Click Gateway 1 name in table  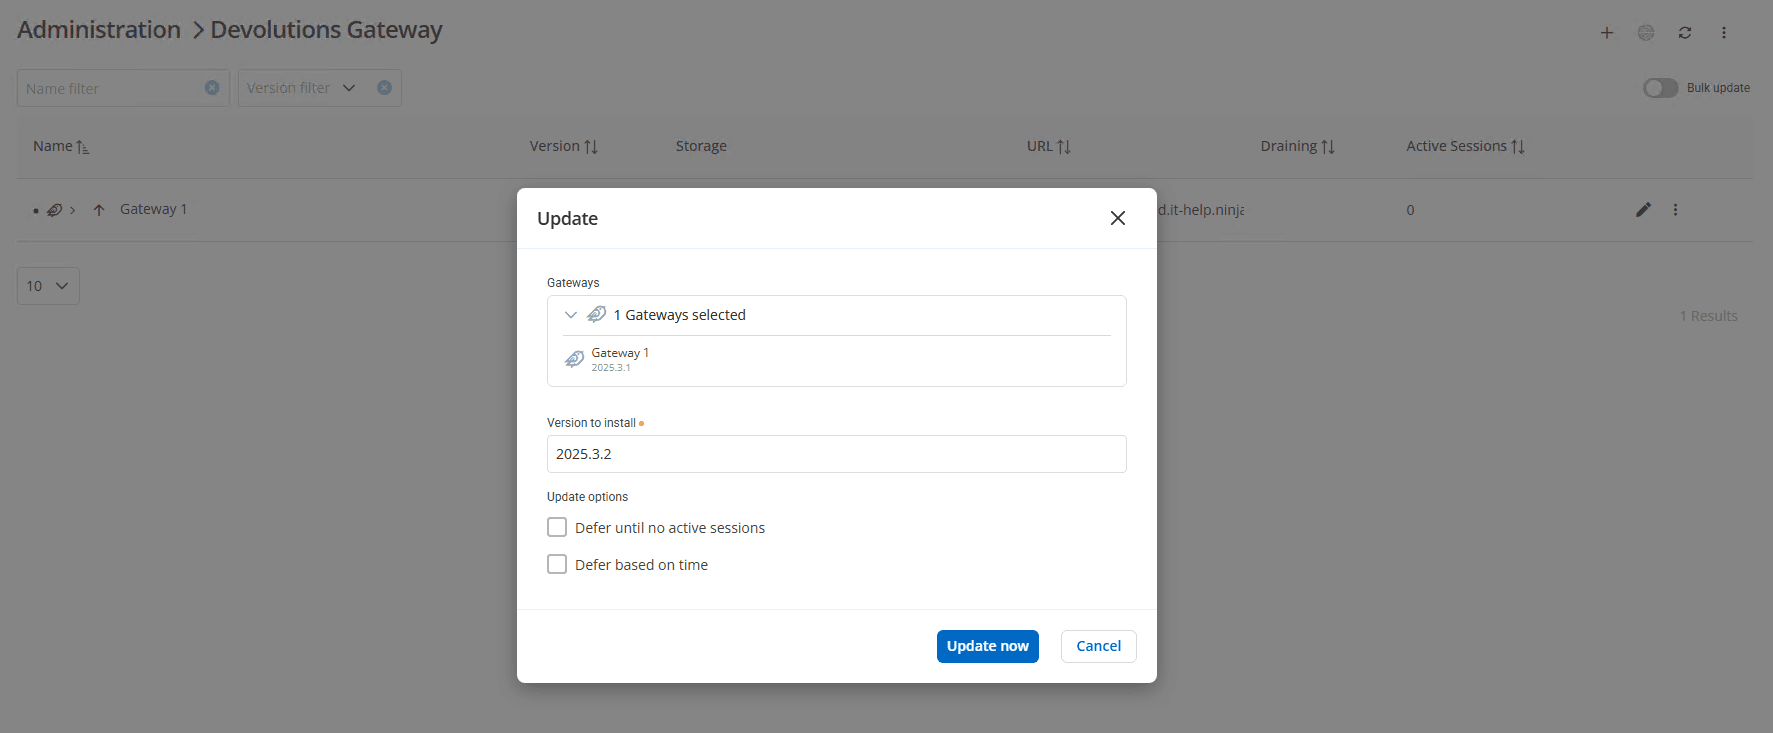coord(153,209)
